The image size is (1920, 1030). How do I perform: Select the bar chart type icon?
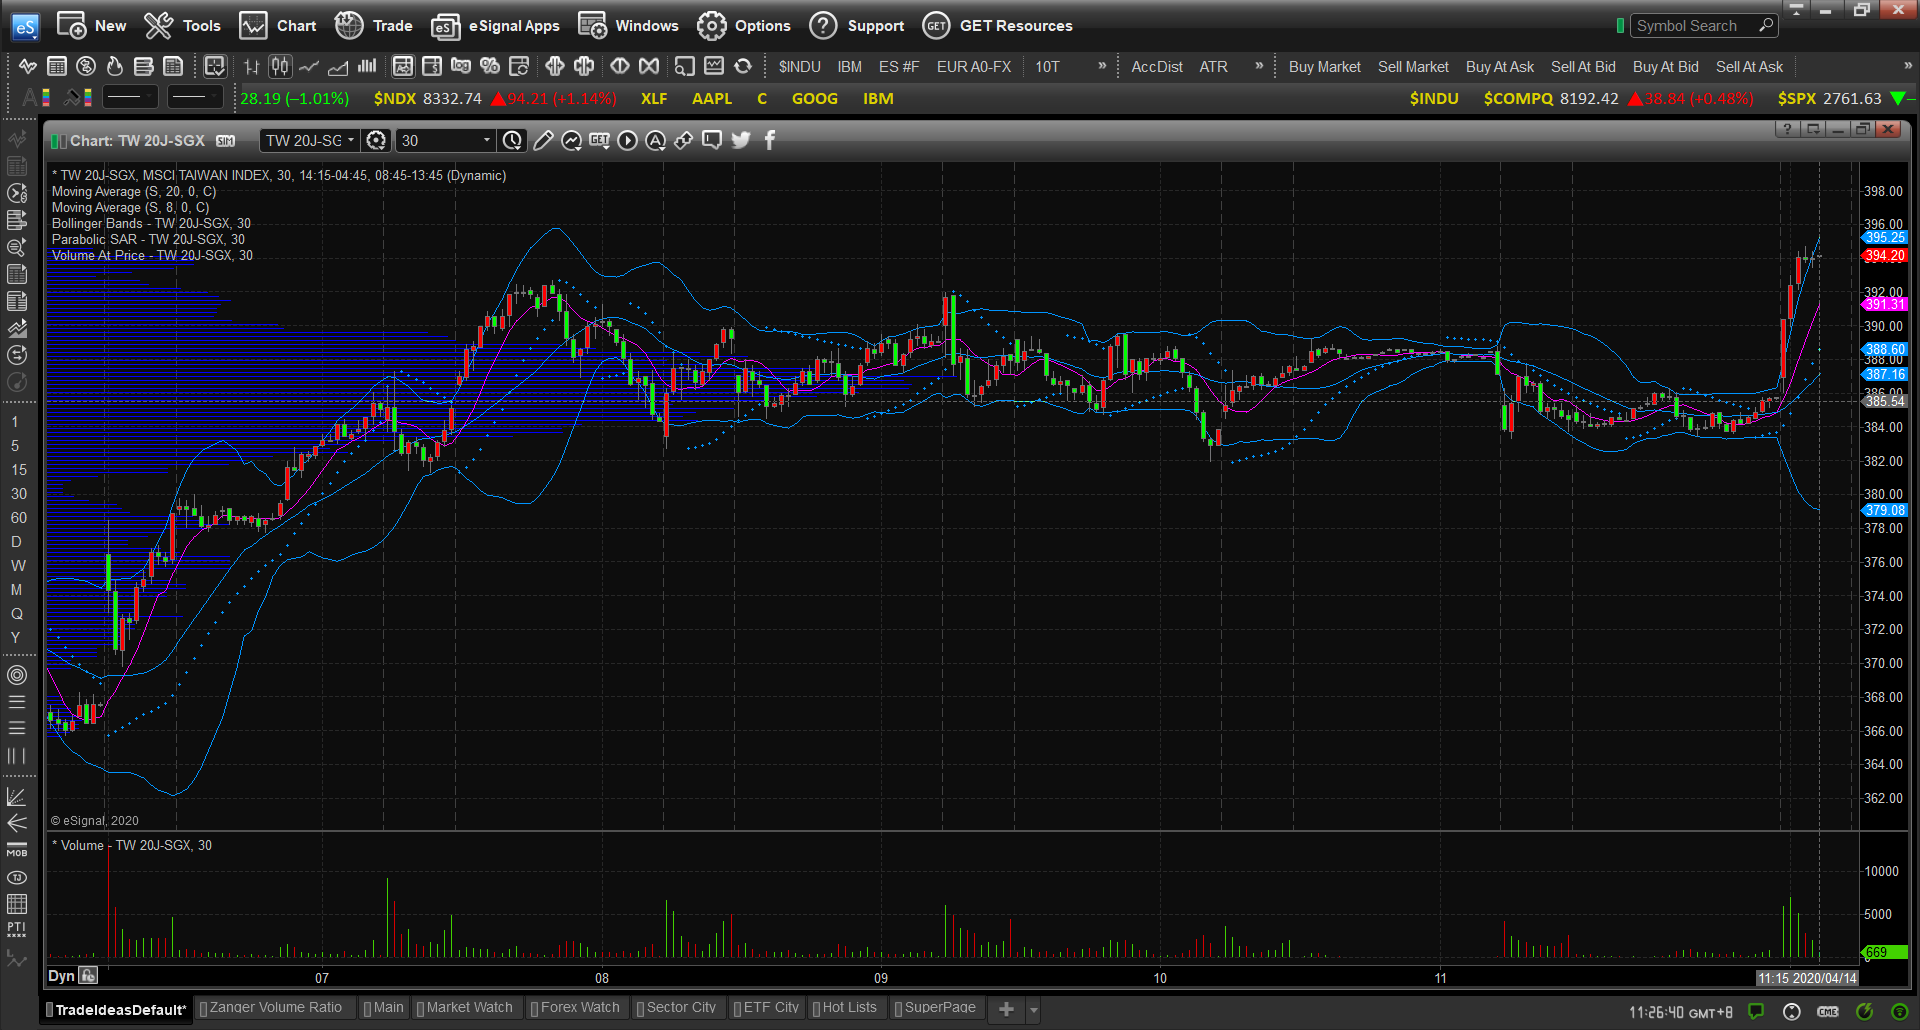252,67
